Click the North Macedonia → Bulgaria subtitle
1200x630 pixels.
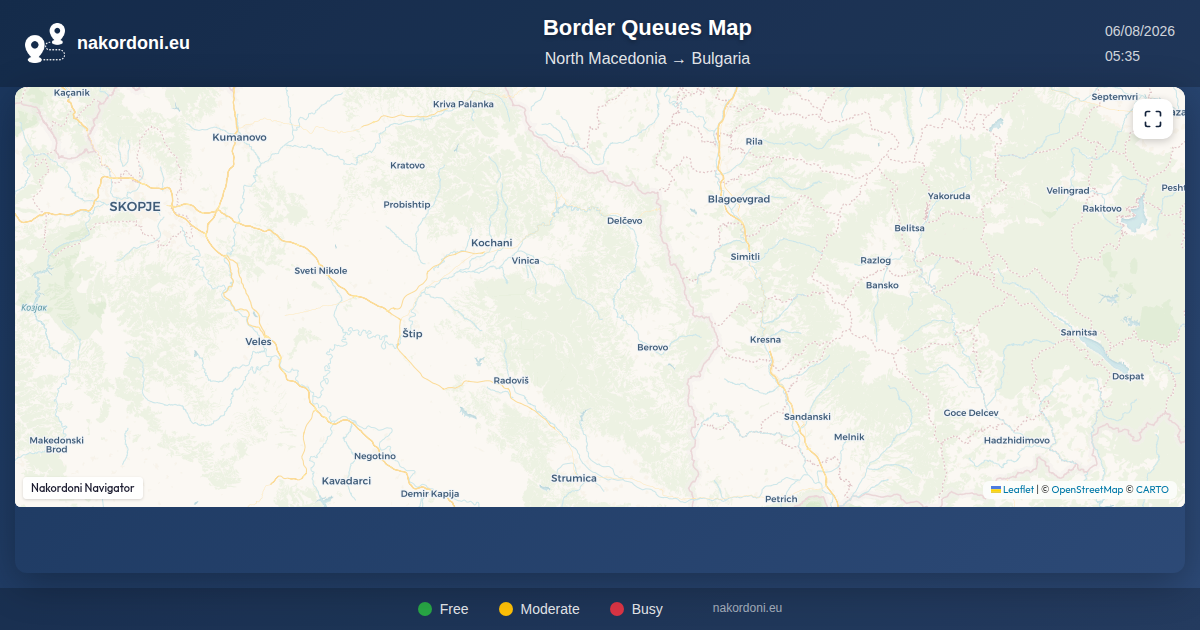(647, 59)
